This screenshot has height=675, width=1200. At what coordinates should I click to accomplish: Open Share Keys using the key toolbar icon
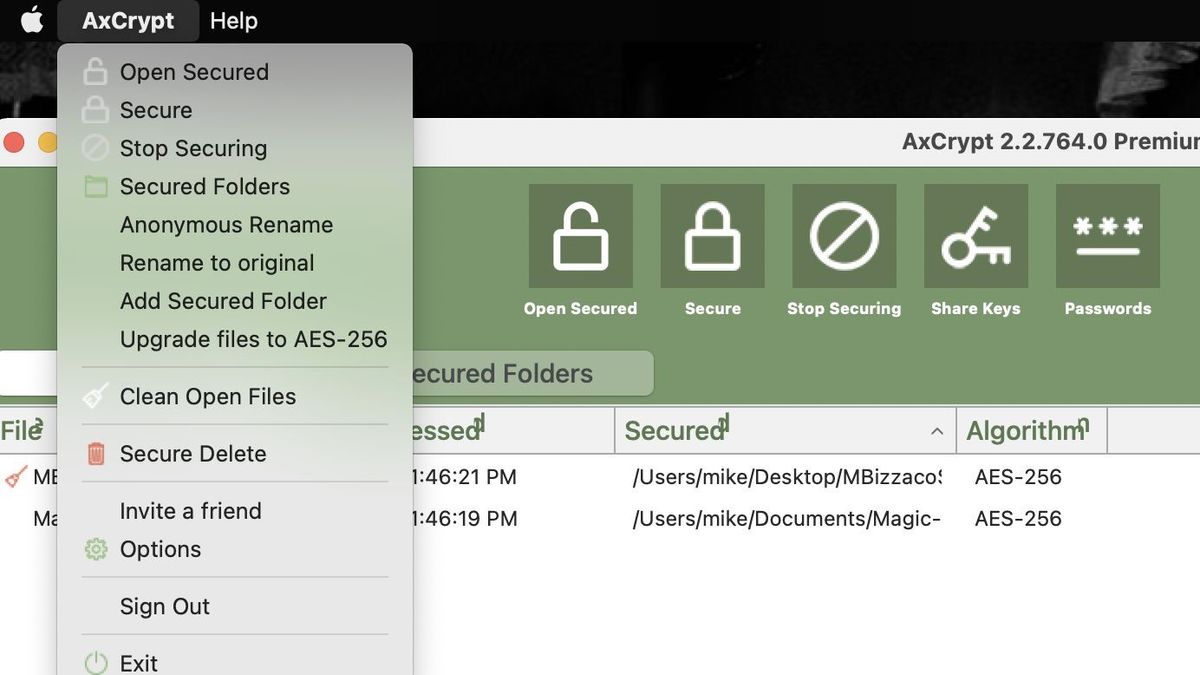[975, 236]
